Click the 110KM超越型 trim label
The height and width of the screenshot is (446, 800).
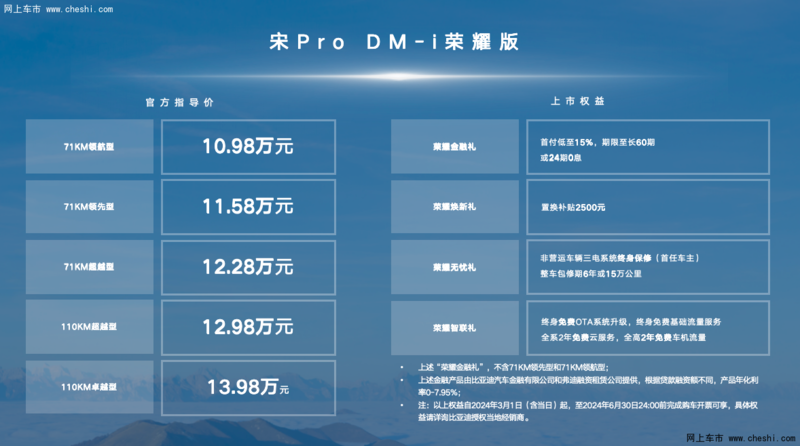pyautogui.click(x=89, y=327)
